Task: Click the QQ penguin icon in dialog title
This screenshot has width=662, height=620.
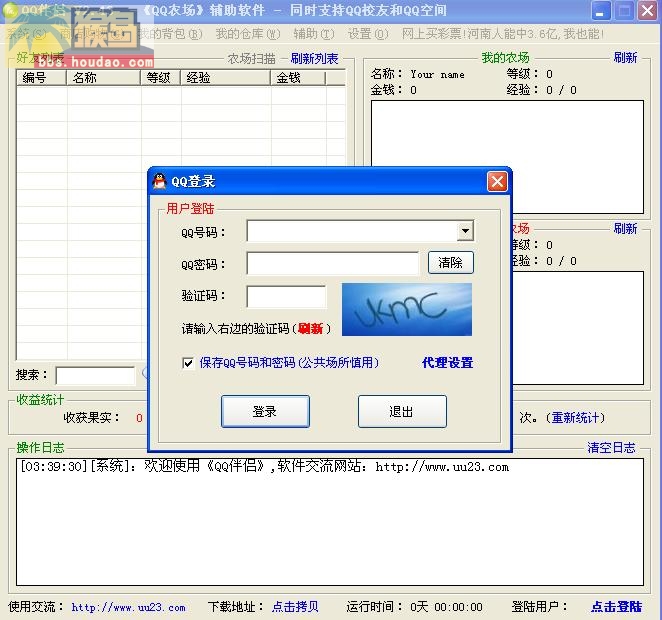Action: (160, 181)
